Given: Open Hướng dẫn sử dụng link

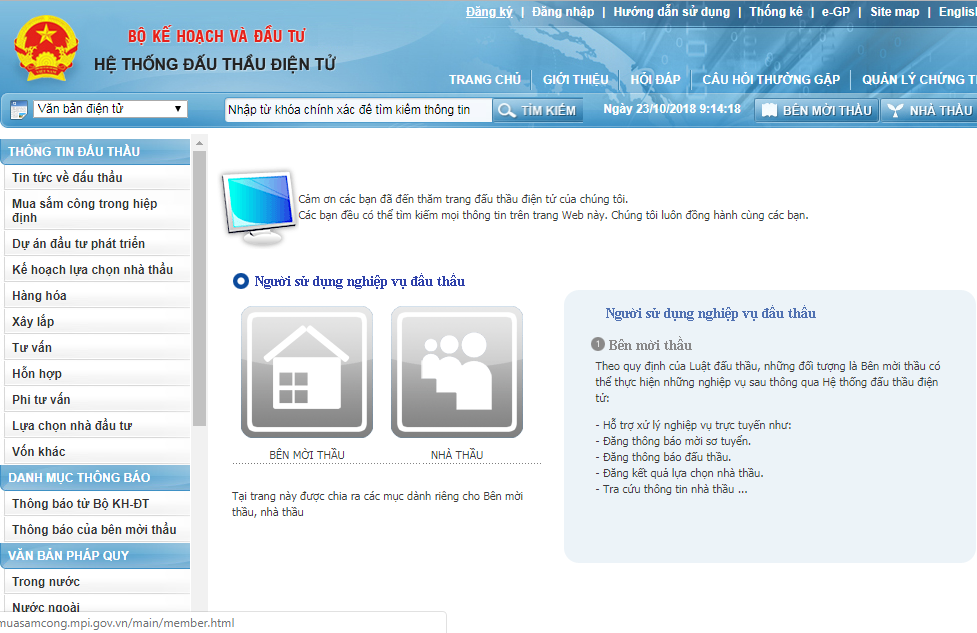Looking at the screenshot, I should point(671,12).
